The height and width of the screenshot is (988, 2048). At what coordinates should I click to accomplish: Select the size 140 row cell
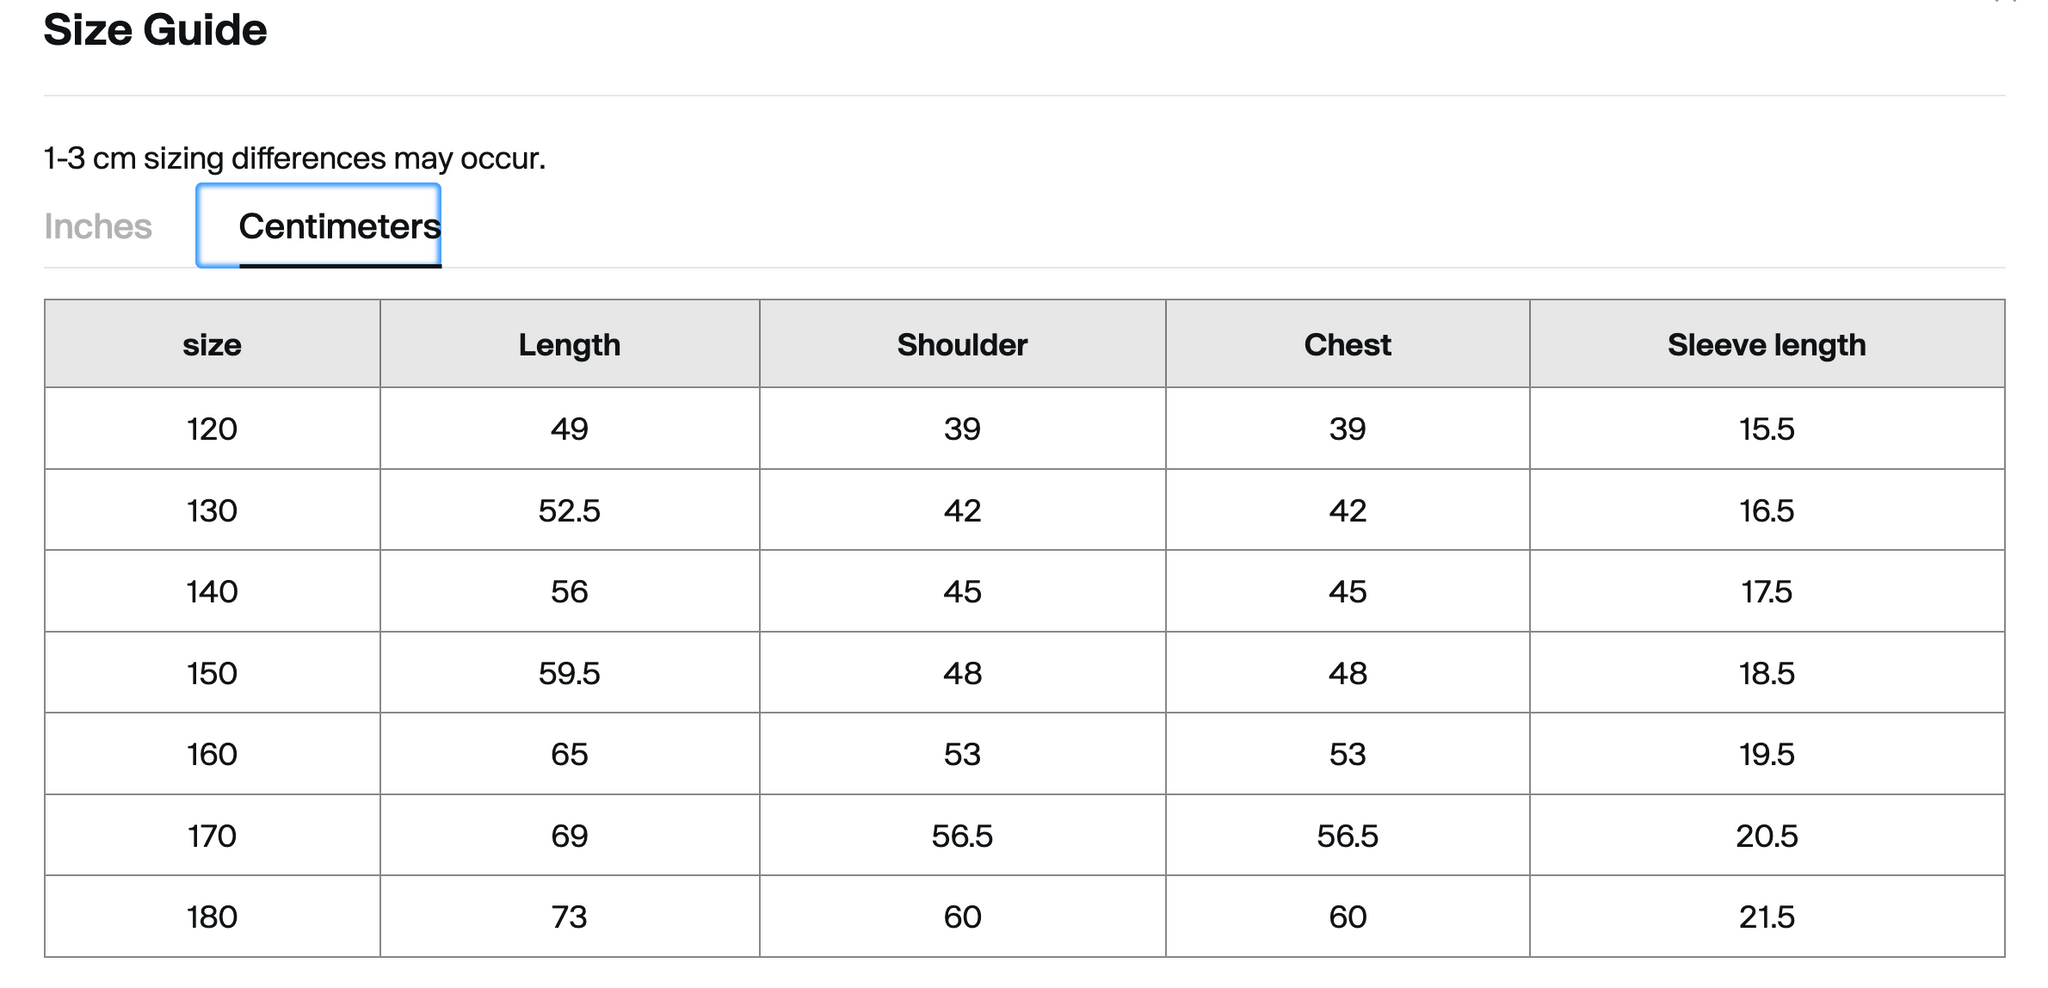click(212, 591)
